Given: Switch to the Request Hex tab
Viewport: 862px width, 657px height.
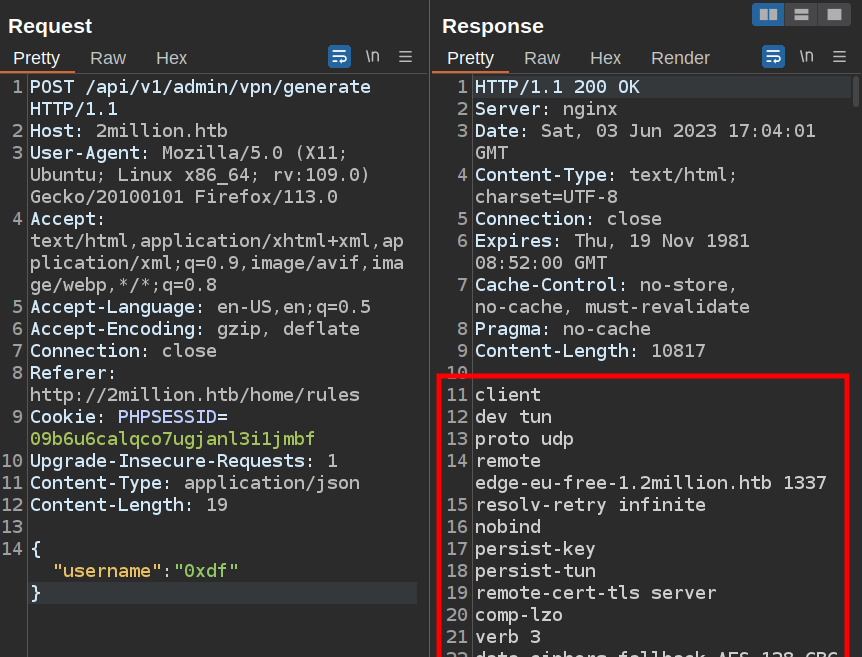Looking at the screenshot, I should point(171,58).
